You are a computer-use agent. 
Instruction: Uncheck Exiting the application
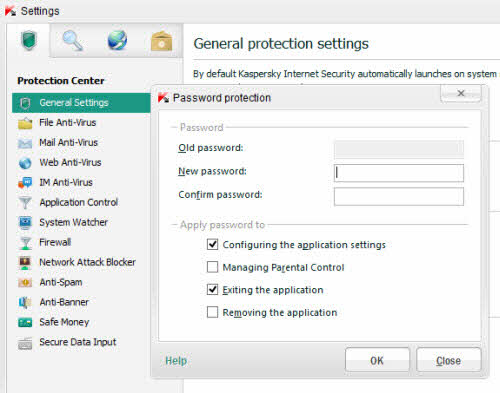tap(212, 290)
